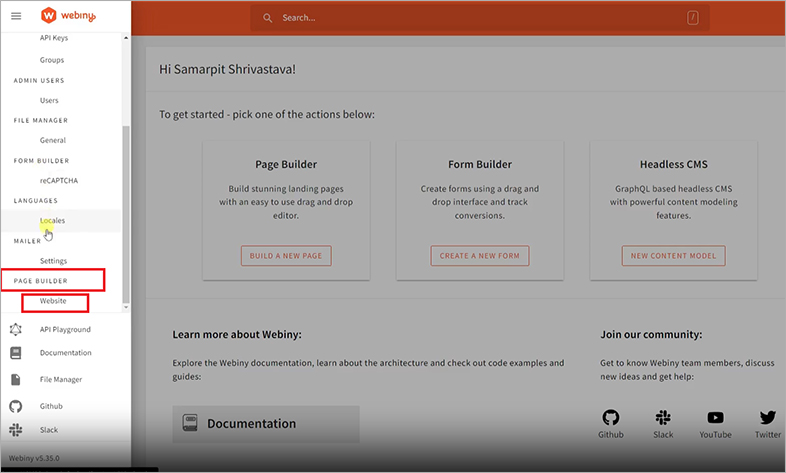Click the Webiny v5.35.0 version text
The image size is (786, 473).
point(34,458)
